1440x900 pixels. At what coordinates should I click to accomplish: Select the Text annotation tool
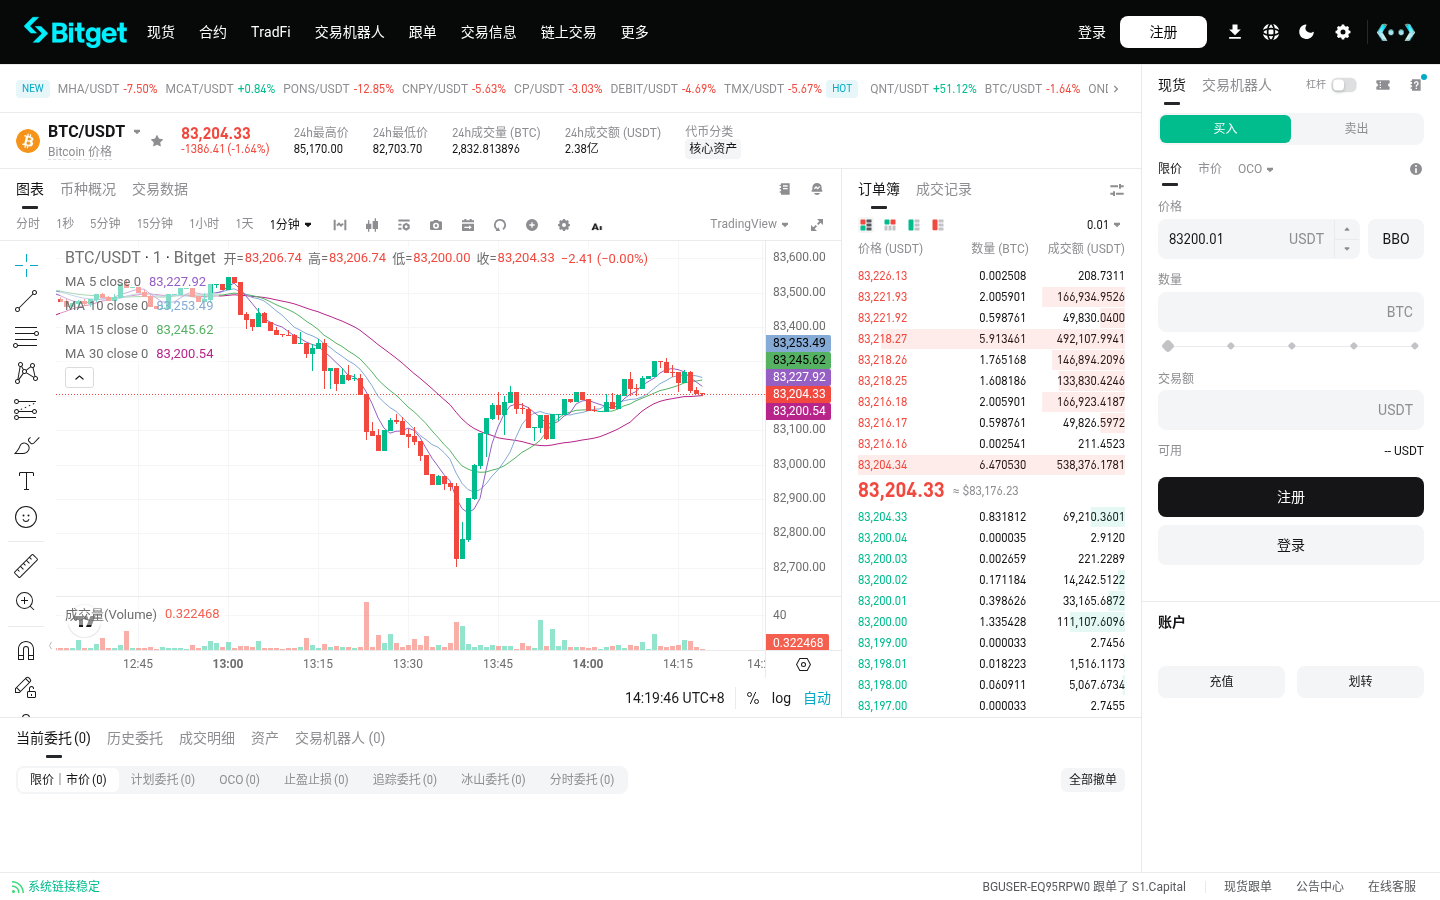pyautogui.click(x=26, y=481)
